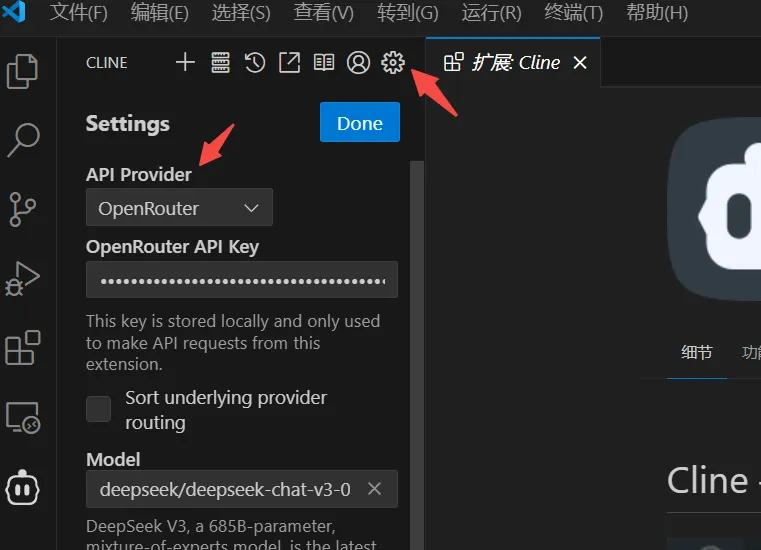This screenshot has height=550, width=761.
Task: Open the Cline robot icon in activity bar
Action: coord(22,487)
